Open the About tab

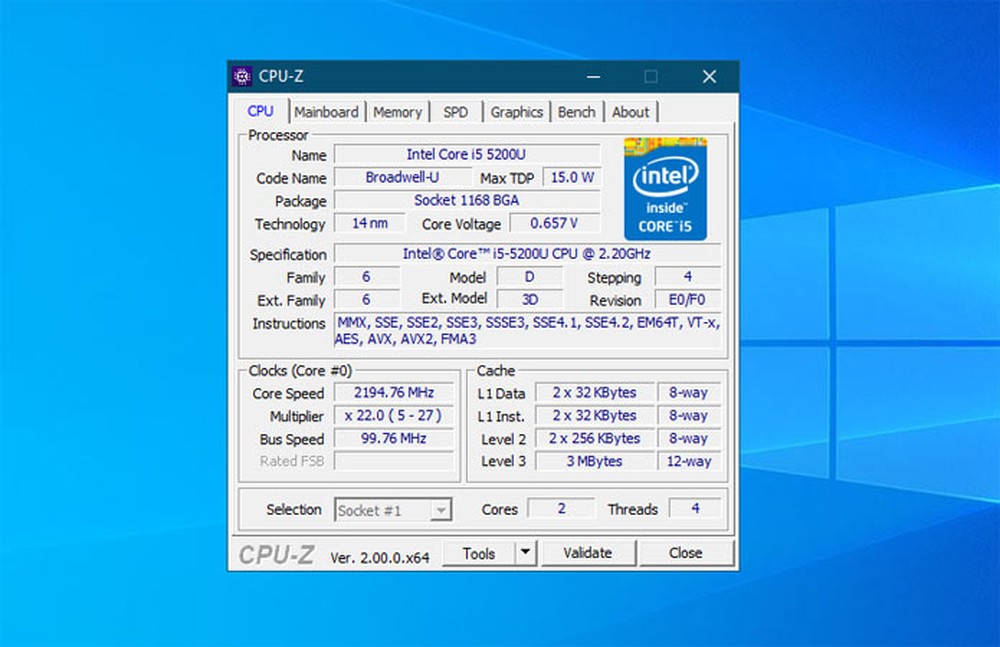coord(630,112)
